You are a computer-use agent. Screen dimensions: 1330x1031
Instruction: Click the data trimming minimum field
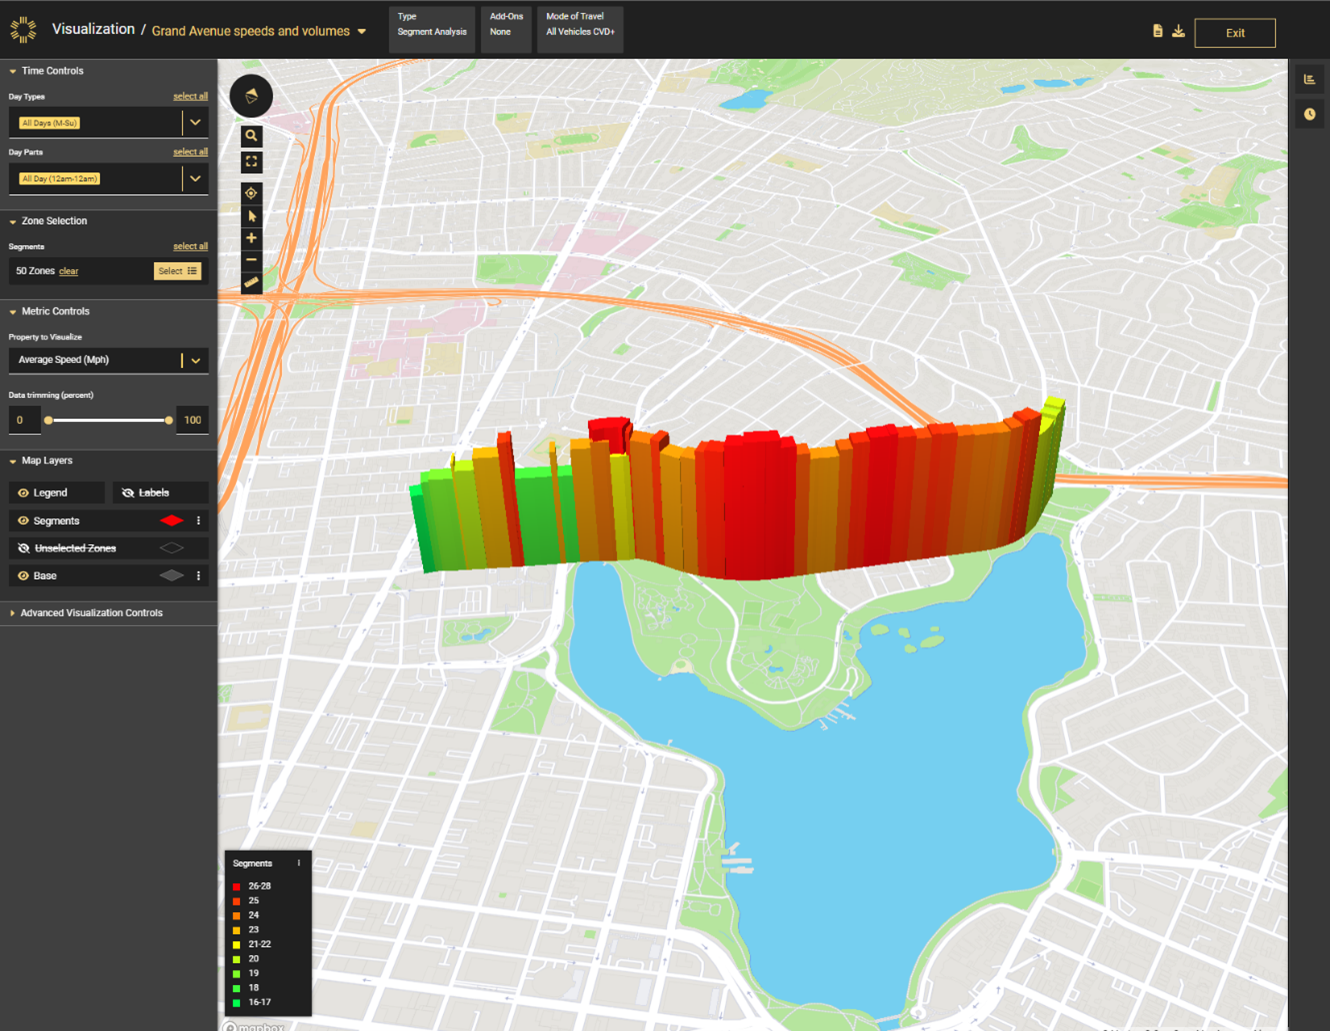24,420
